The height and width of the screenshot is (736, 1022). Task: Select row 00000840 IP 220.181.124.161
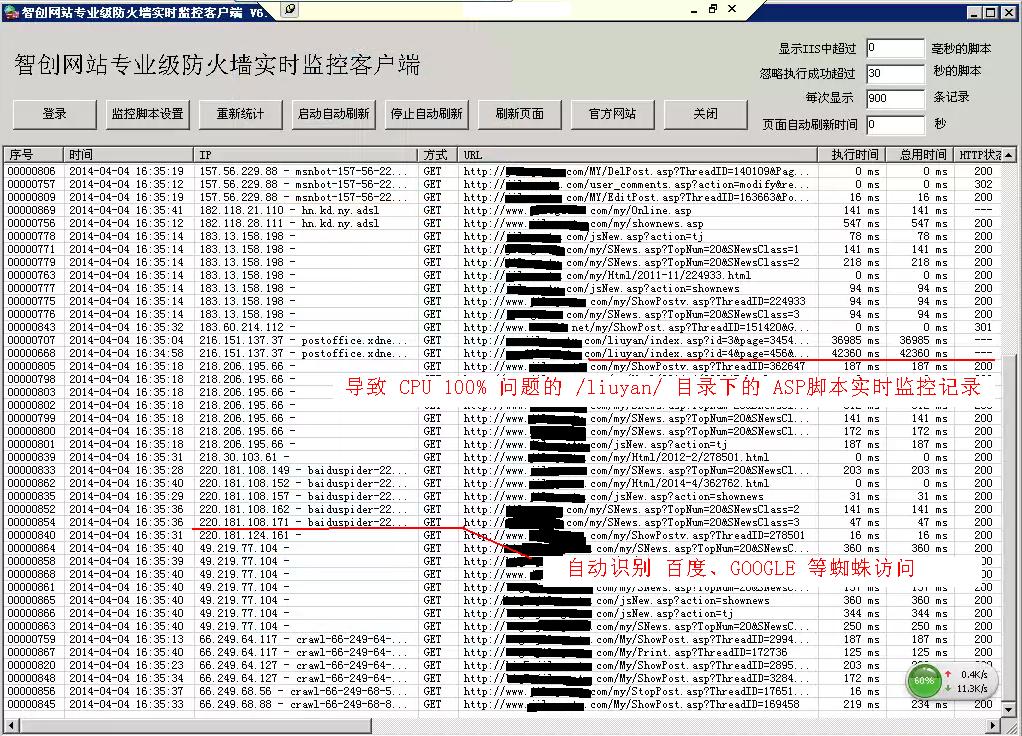[x=502, y=536]
